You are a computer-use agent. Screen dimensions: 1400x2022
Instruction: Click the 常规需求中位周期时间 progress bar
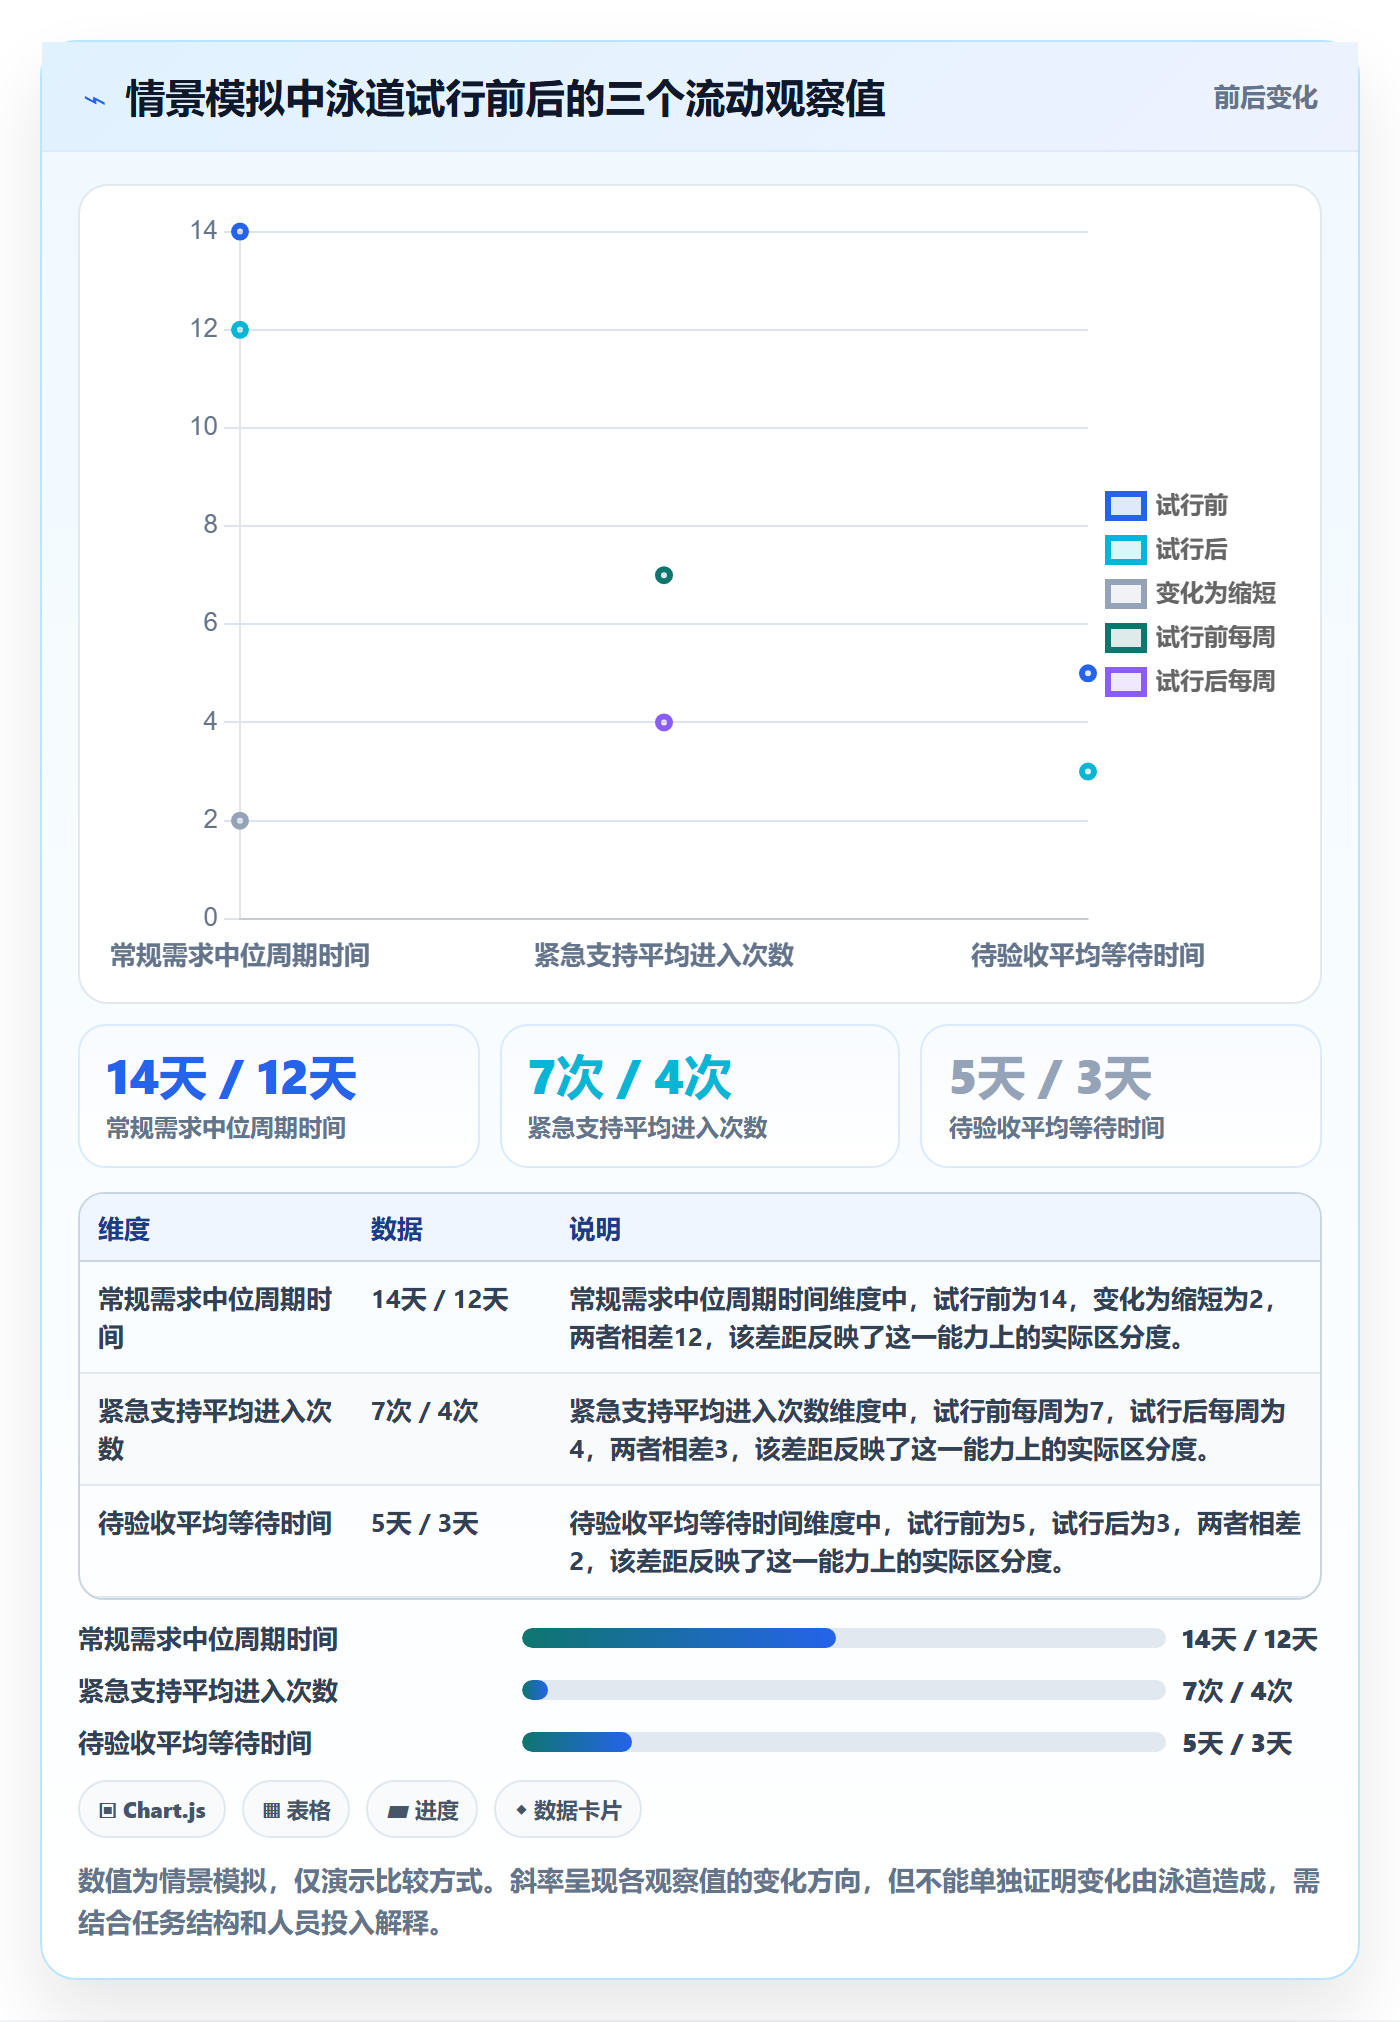tap(843, 1638)
